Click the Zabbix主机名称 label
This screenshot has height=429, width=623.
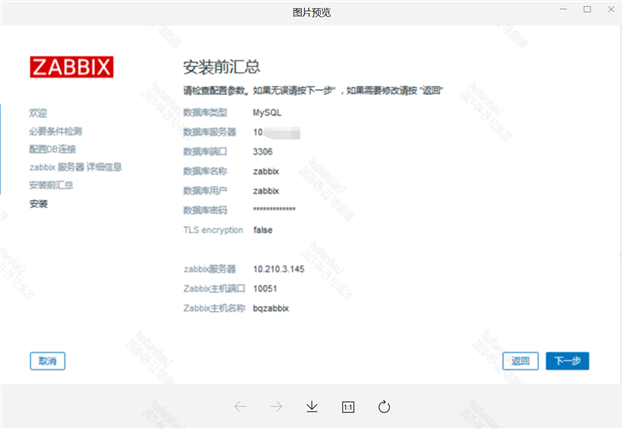click(215, 308)
